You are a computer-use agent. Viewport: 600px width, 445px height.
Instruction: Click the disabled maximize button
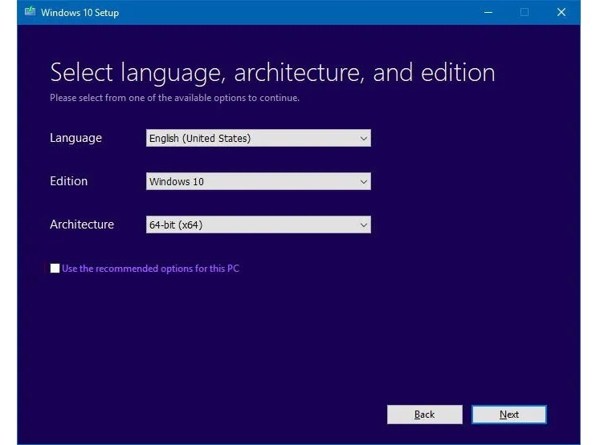point(525,12)
